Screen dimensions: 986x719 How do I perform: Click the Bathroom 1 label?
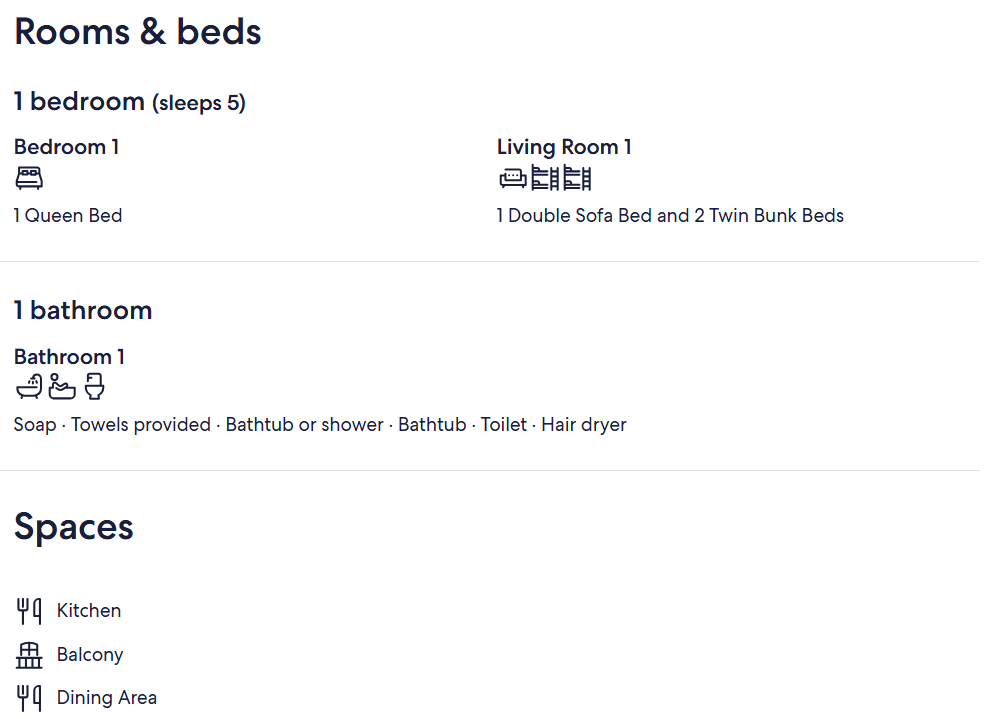69,357
